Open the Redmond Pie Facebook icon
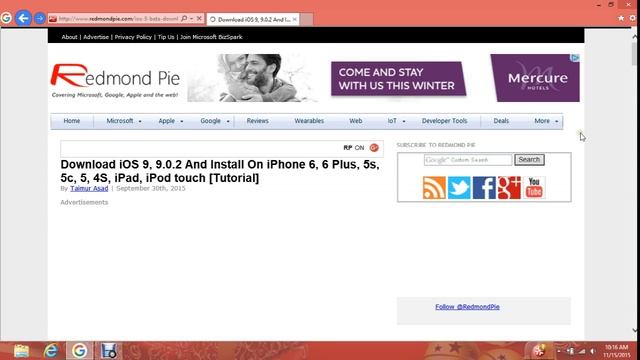Screen dimensions: 640x360 (484, 188)
